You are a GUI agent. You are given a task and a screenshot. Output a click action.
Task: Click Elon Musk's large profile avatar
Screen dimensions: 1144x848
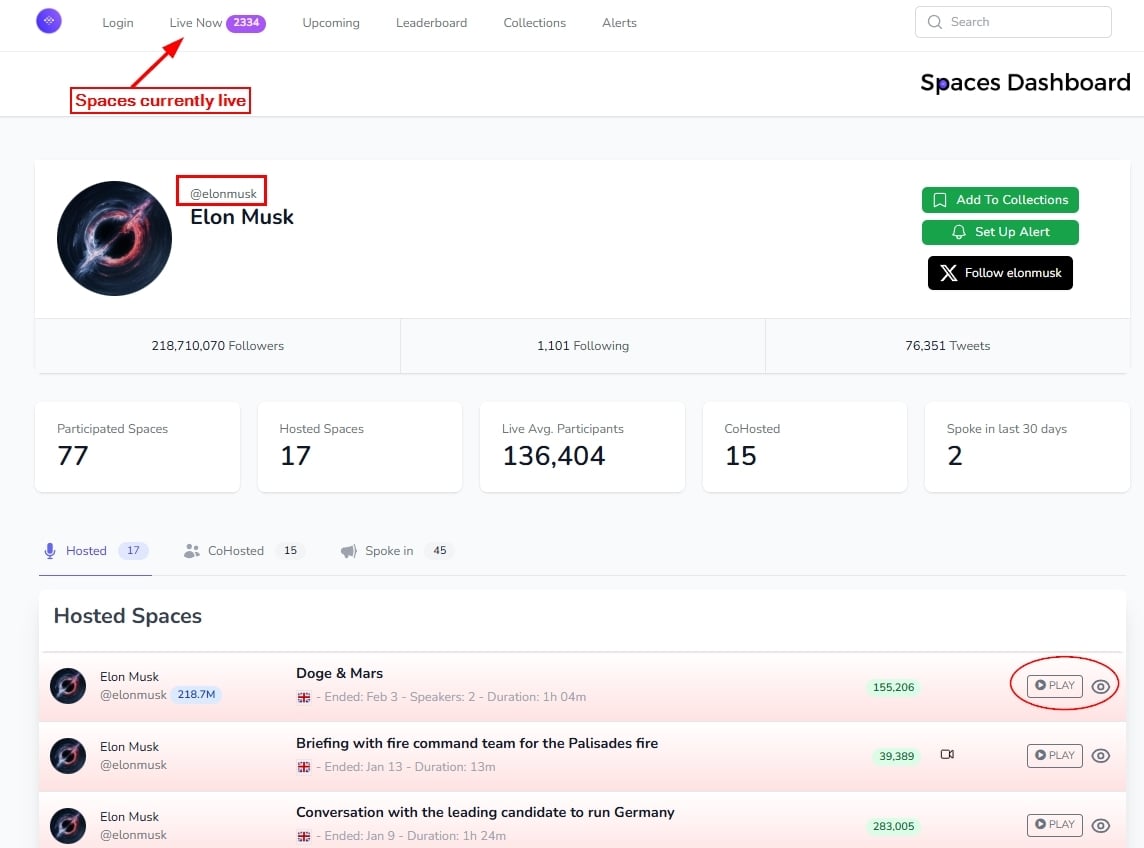pyautogui.click(x=114, y=238)
